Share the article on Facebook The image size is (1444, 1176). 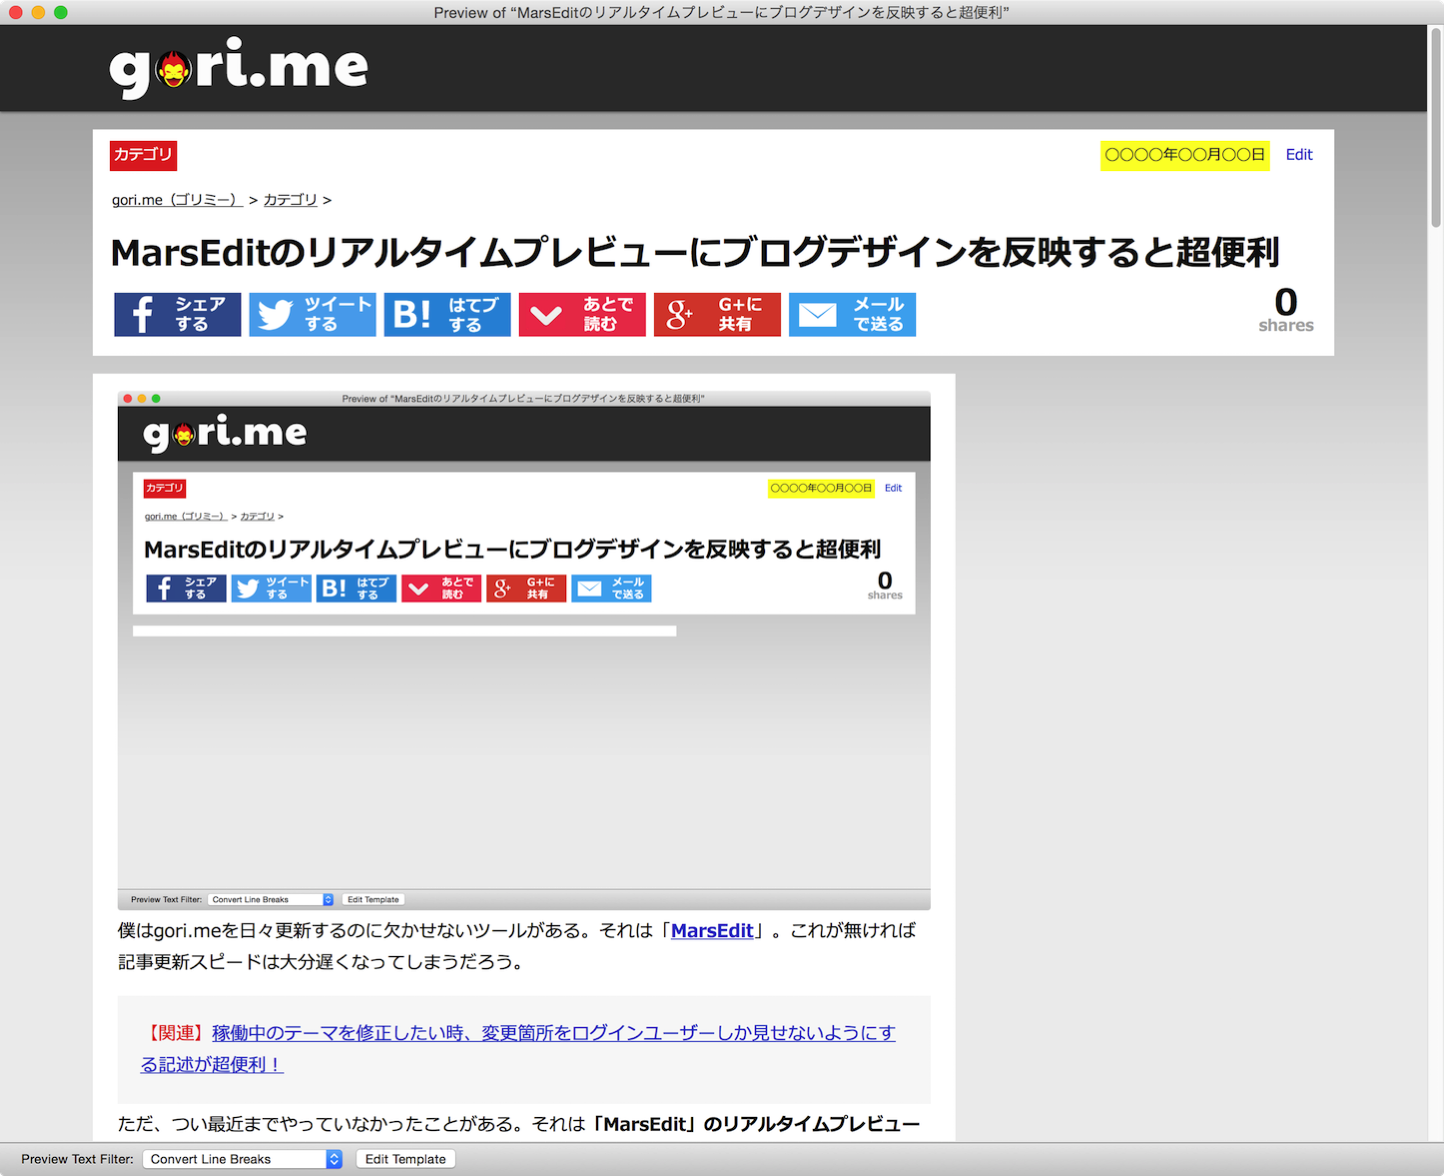(x=177, y=314)
